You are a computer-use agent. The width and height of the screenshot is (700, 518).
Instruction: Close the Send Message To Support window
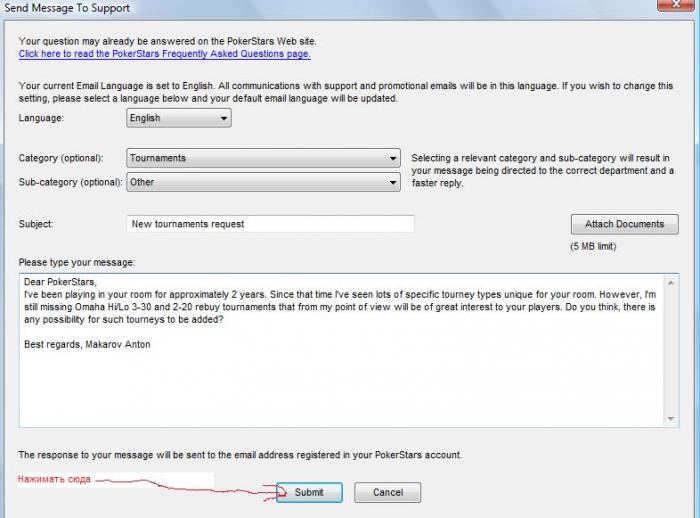pyautogui.click(x=675, y=4)
